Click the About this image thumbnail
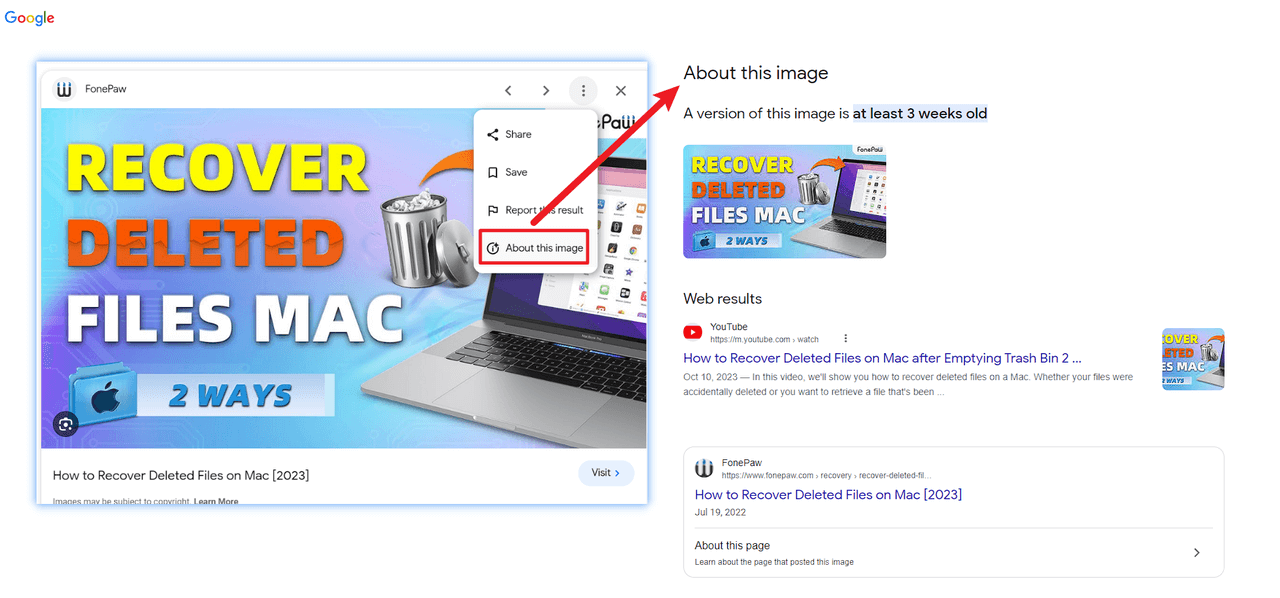Viewport: 1280px width, 598px height. point(784,201)
